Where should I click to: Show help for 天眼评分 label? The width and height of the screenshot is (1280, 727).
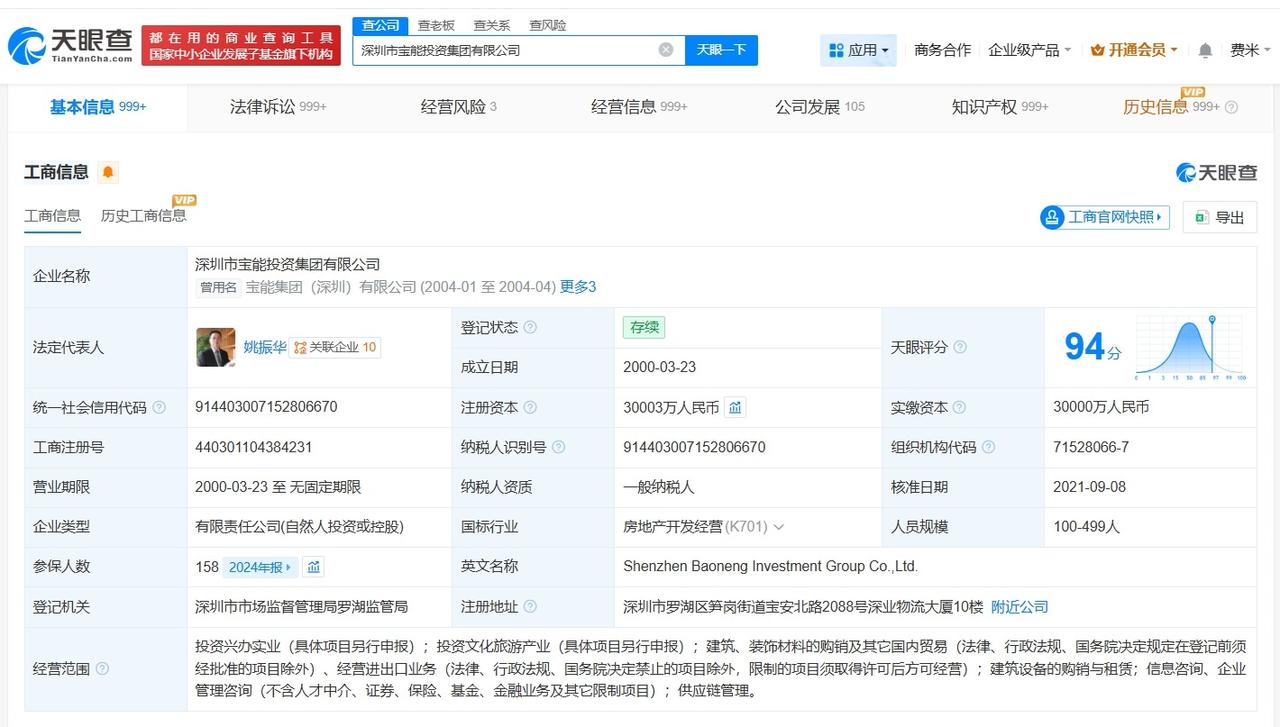[960, 347]
